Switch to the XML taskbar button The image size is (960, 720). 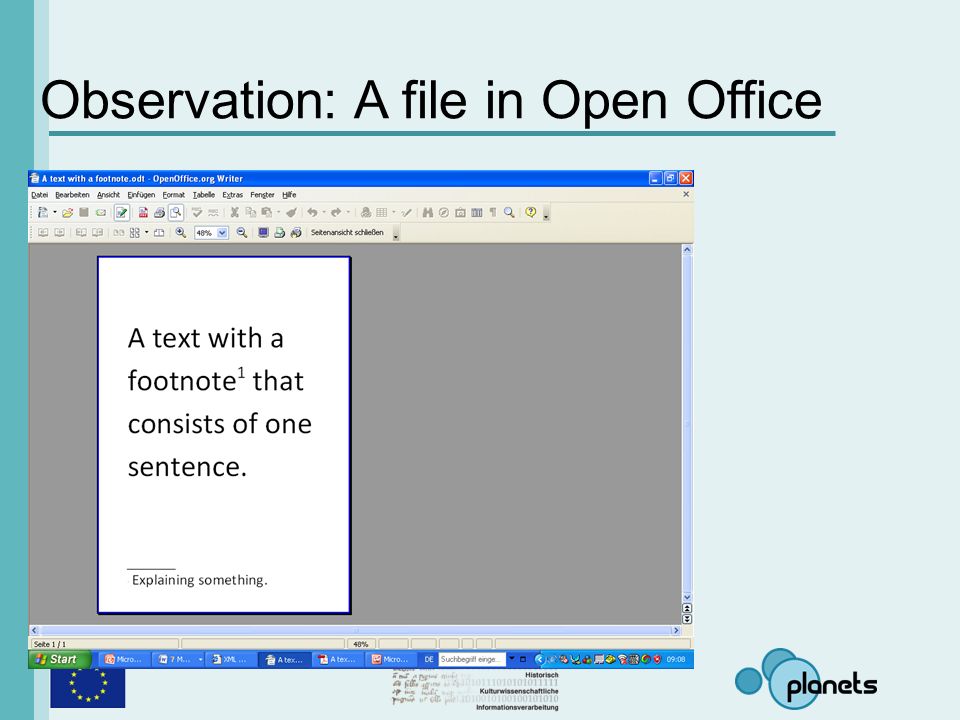[229, 659]
